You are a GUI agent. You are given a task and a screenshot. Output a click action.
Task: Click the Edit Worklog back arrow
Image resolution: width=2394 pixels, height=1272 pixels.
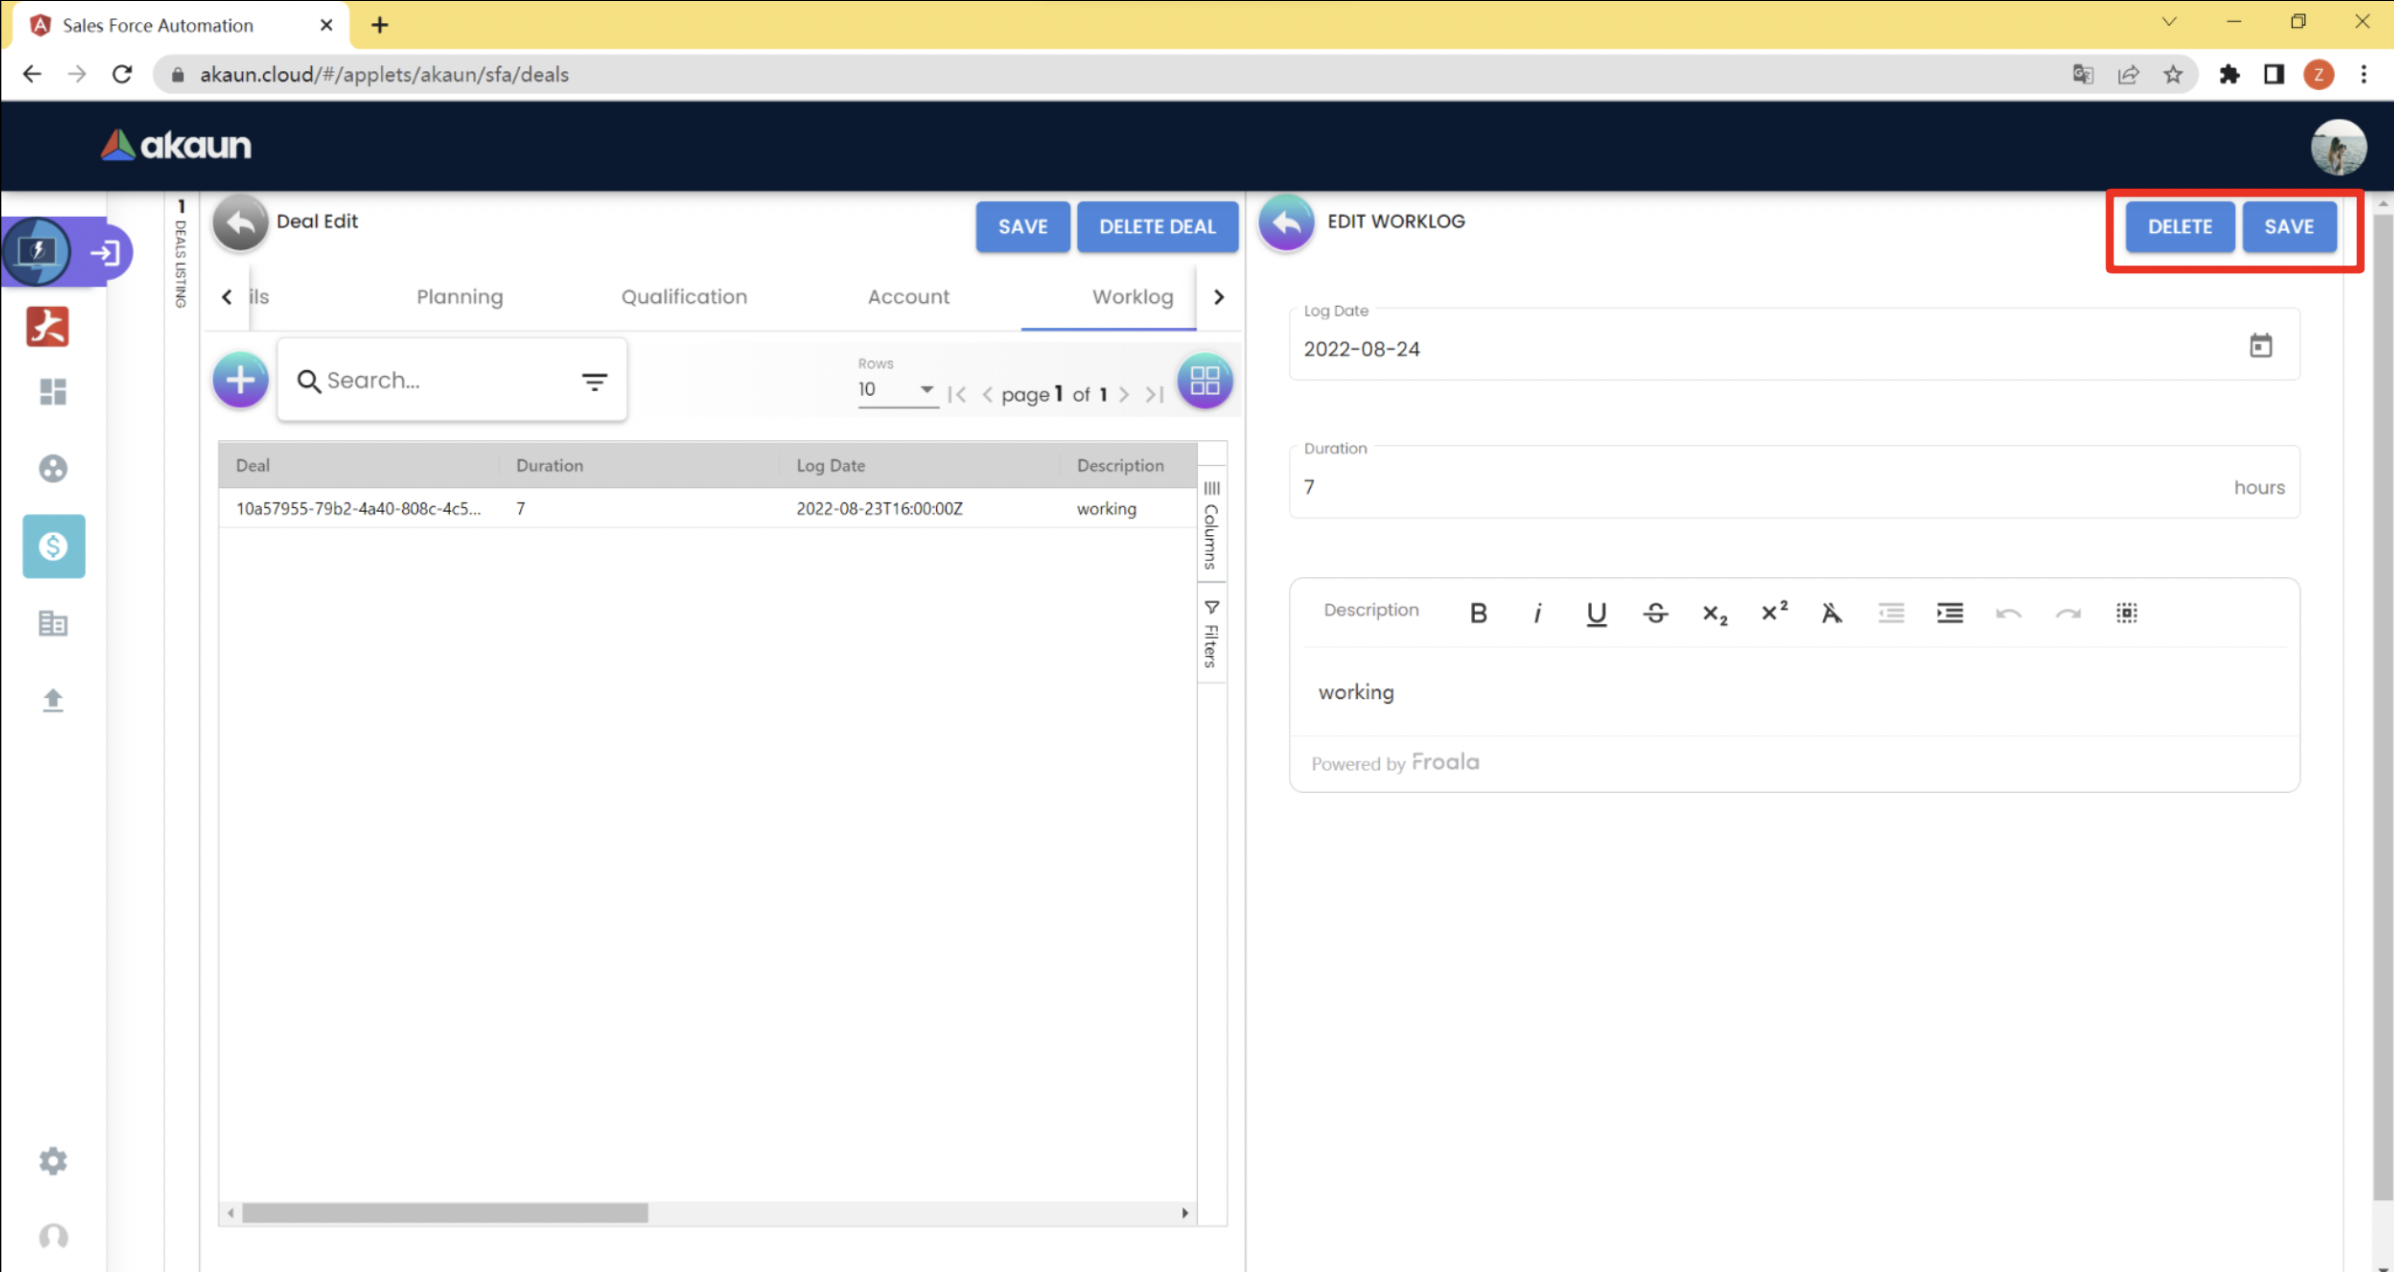(1286, 222)
